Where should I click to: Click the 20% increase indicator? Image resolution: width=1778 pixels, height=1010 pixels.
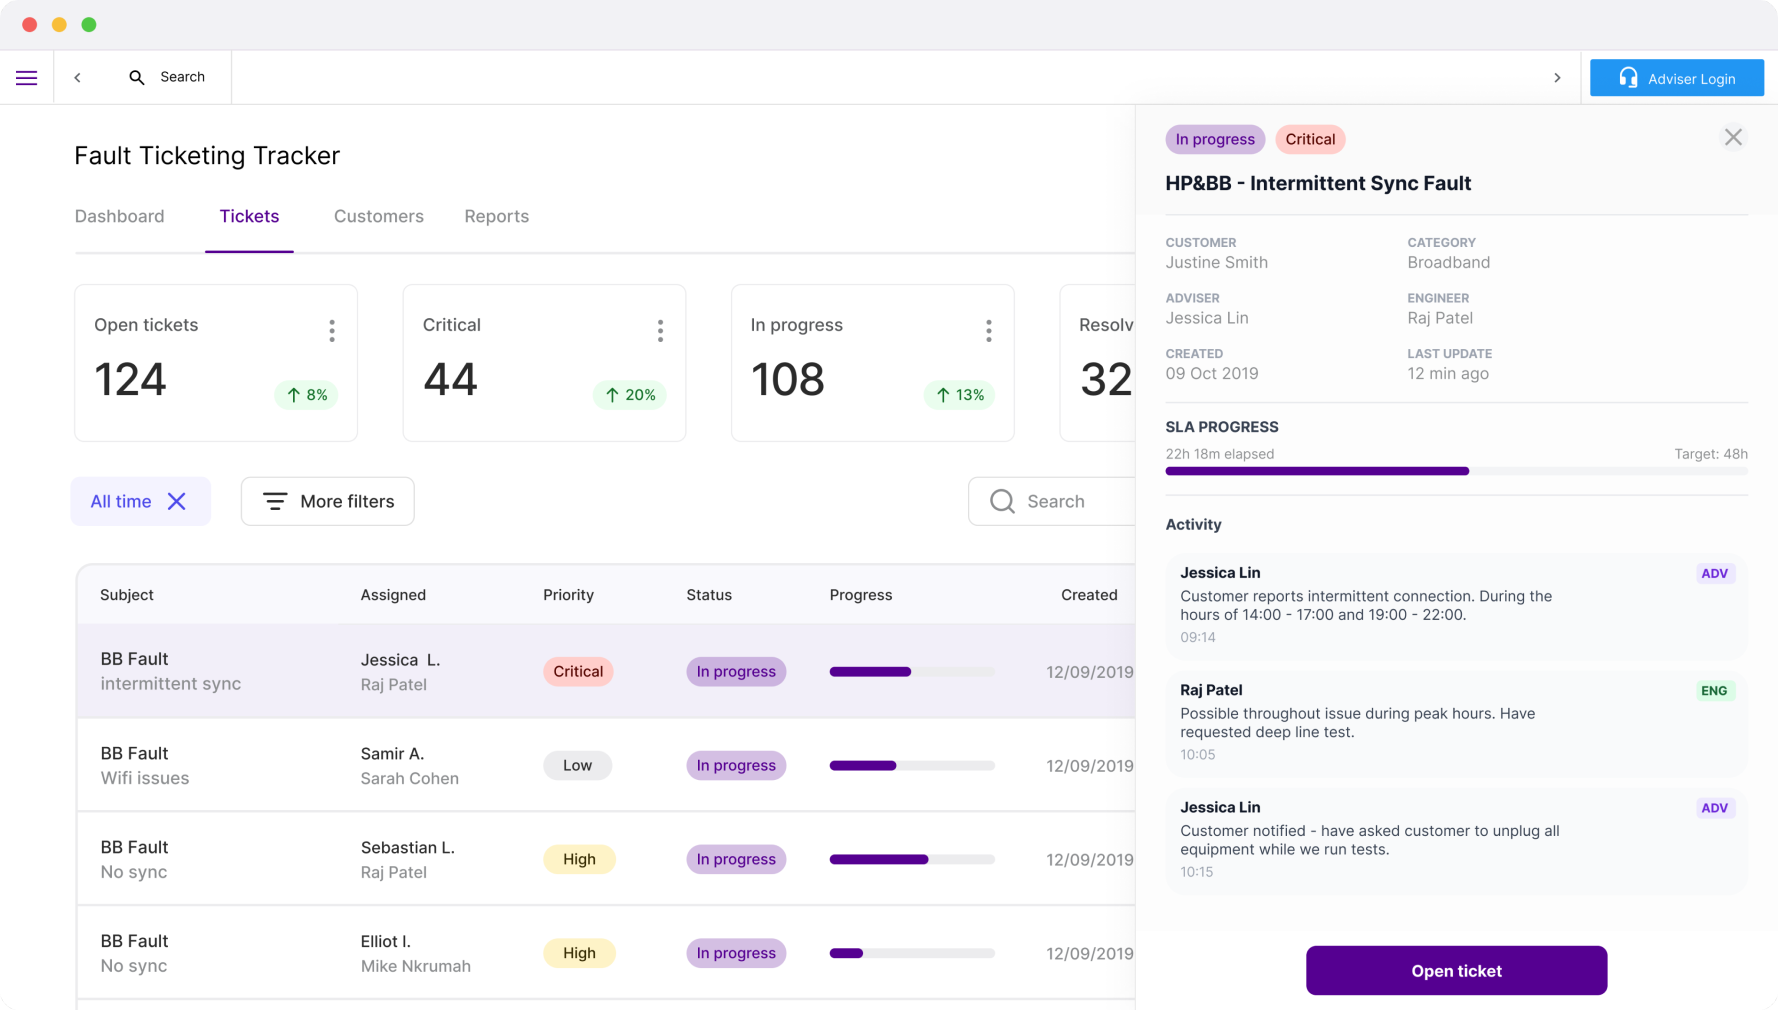(x=630, y=395)
